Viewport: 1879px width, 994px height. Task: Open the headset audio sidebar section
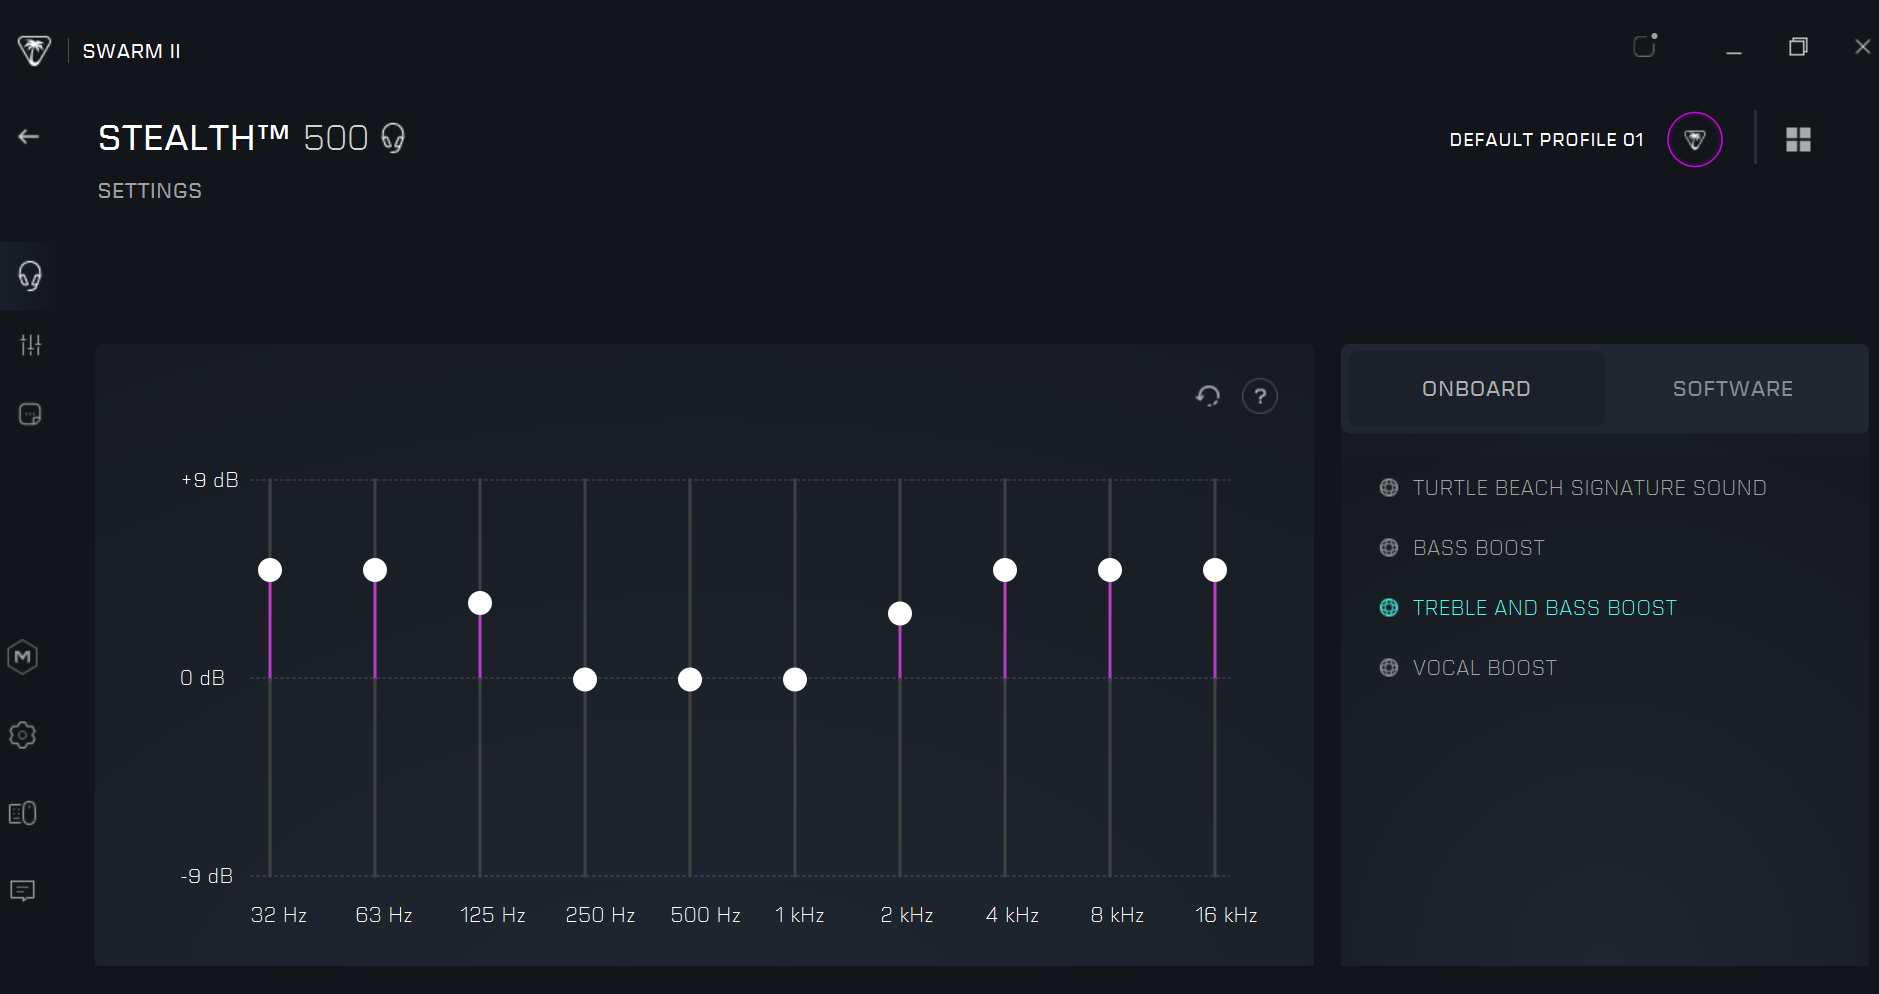(30, 275)
